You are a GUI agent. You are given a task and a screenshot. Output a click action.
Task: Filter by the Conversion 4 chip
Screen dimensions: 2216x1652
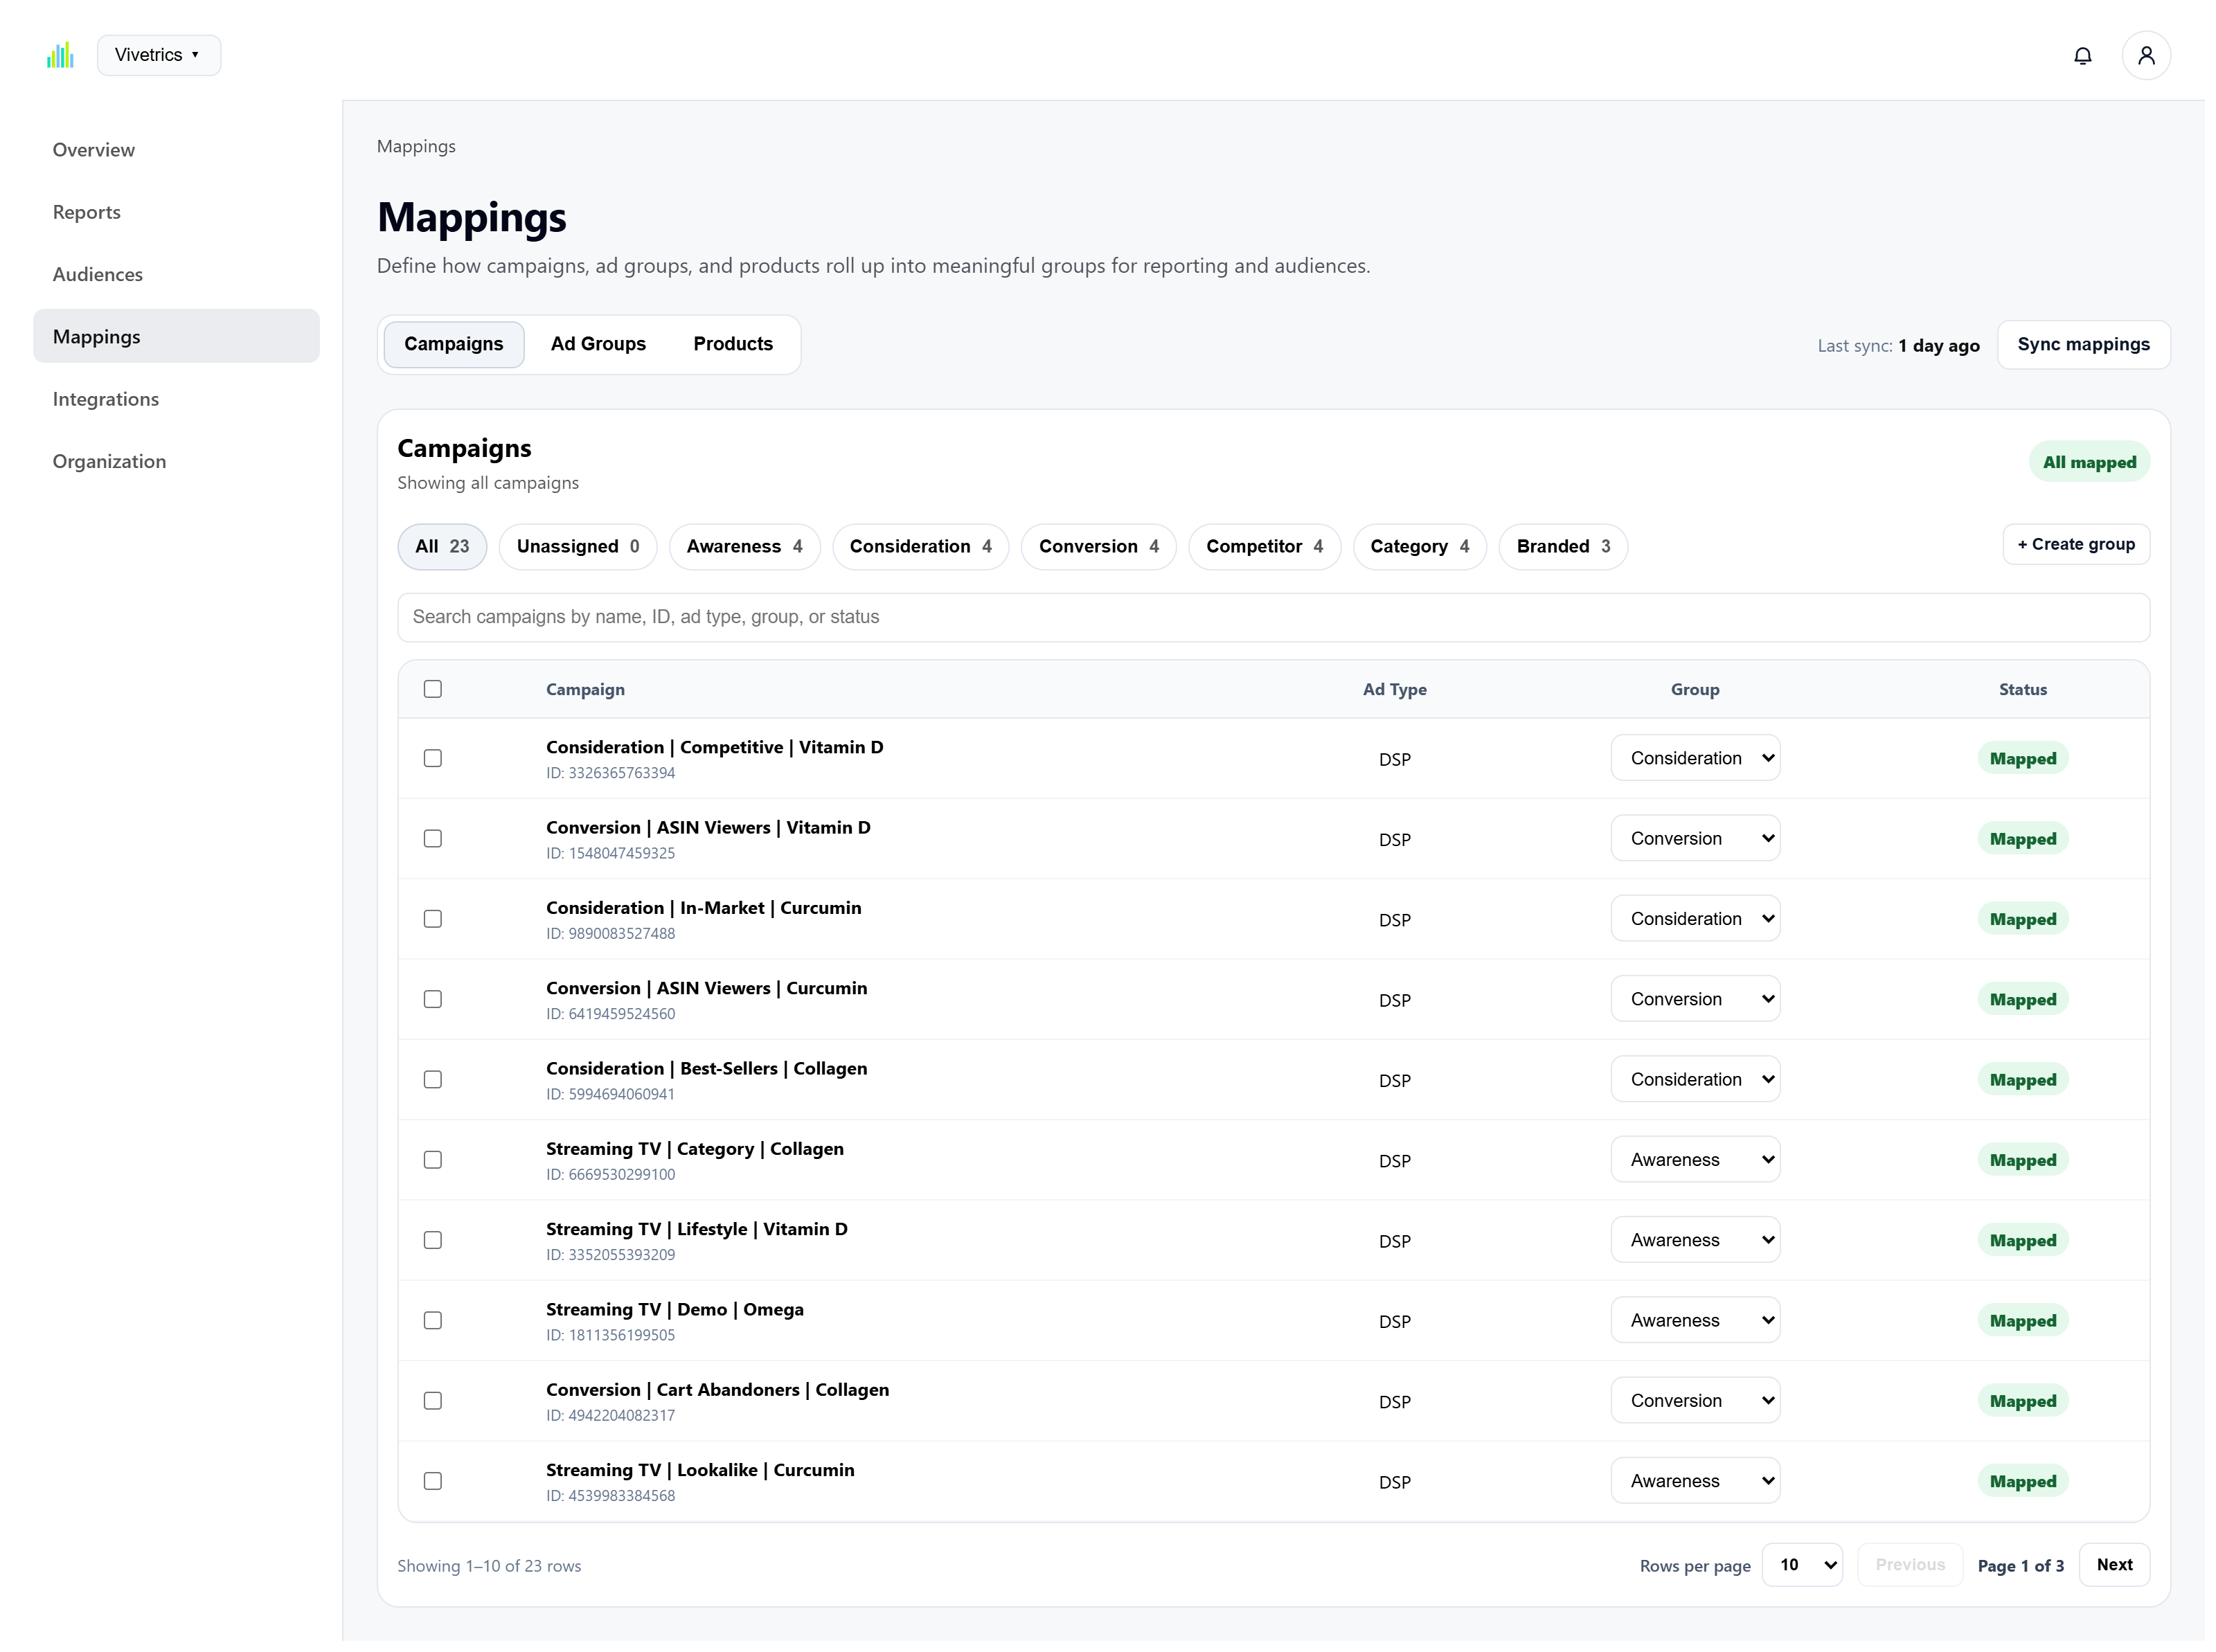click(1098, 546)
